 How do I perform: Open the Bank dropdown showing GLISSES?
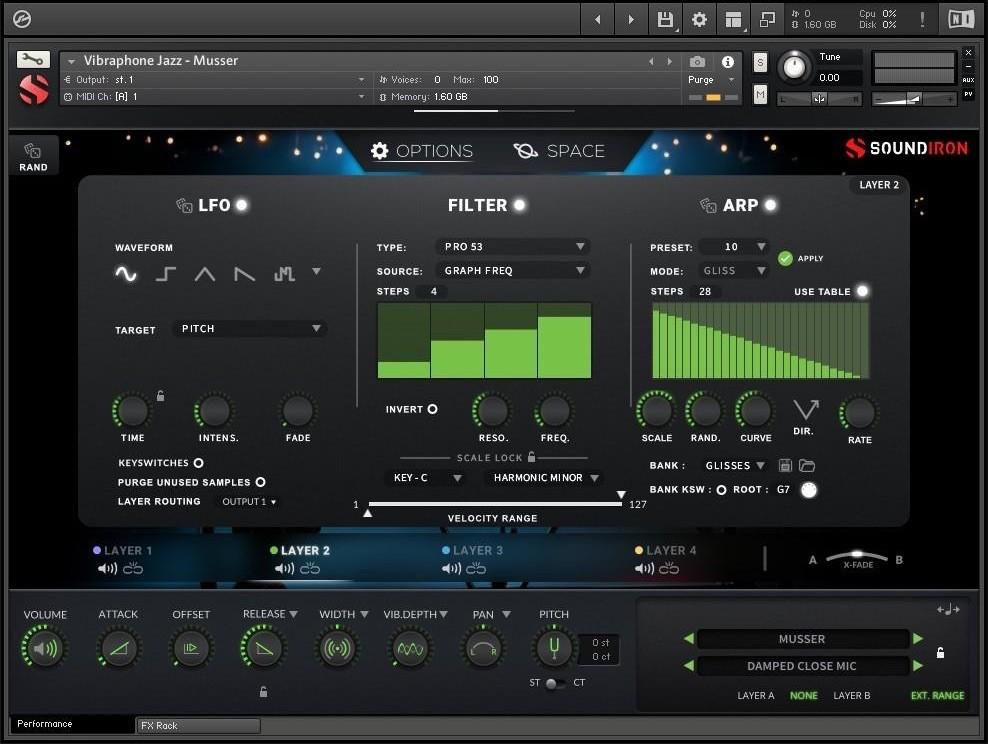pyautogui.click(x=735, y=465)
